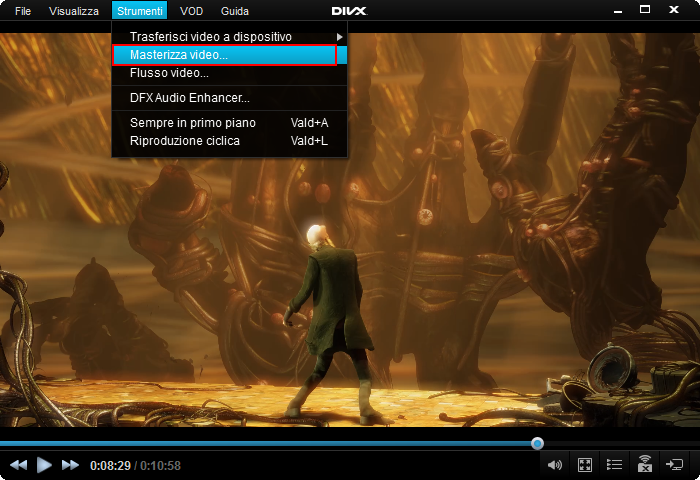700x480 pixels.
Task: Toggle Riproduzione ciclica
Action: [x=229, y=141]
